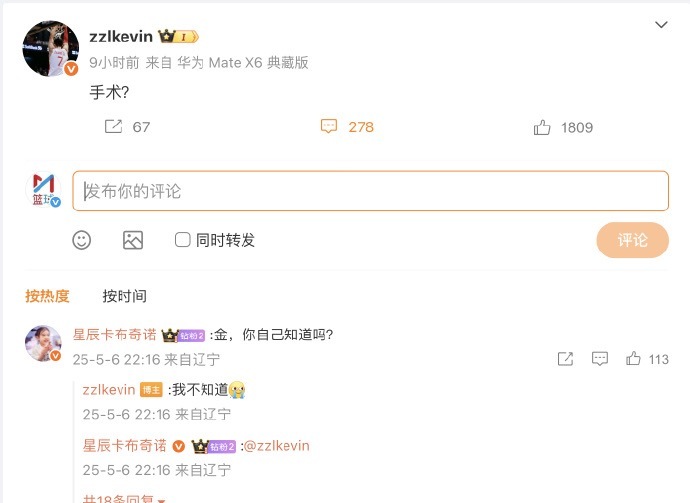
Task: Repost 星辰卡布奇诺's comment via share icon
Action: pos(565,359)
